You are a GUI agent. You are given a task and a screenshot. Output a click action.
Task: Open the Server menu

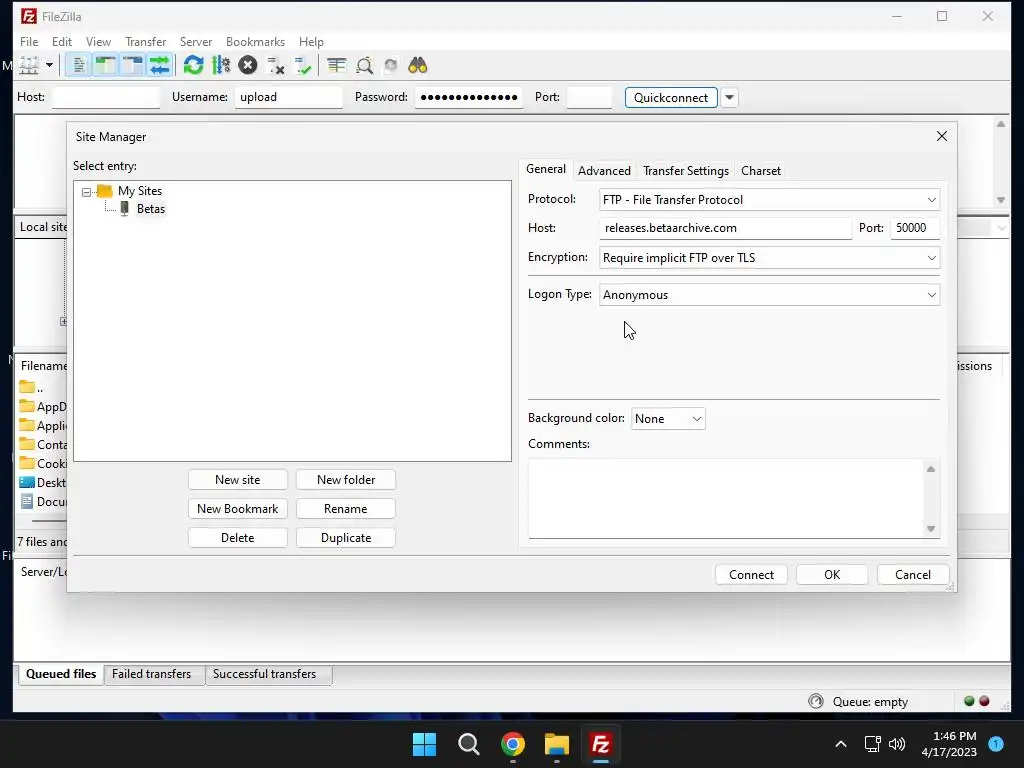[x=196, y=42]
